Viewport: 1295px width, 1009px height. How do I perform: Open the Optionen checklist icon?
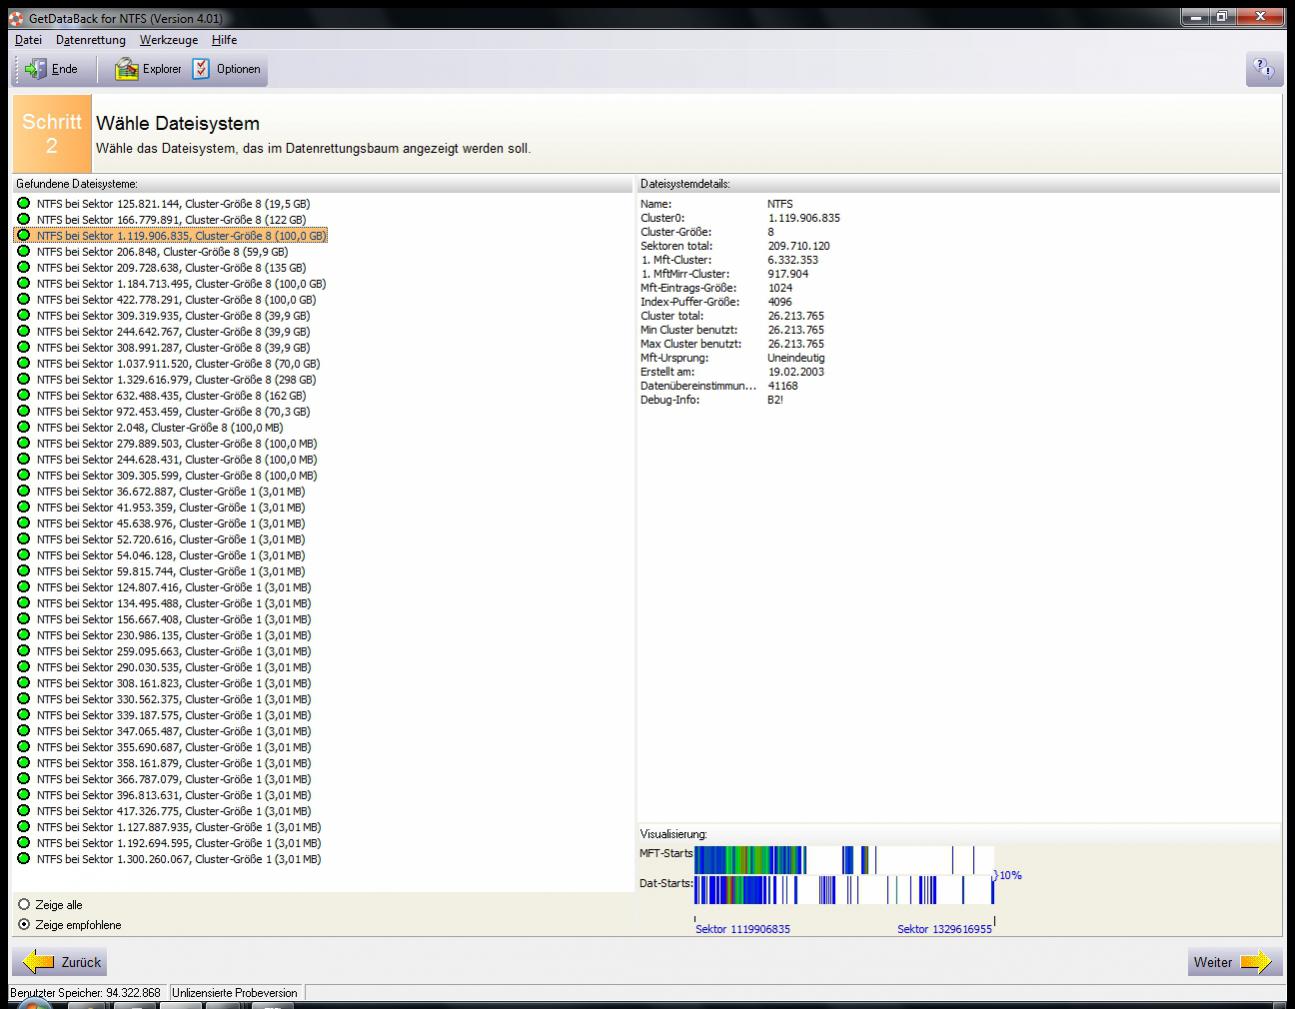[x=201, y=68]
